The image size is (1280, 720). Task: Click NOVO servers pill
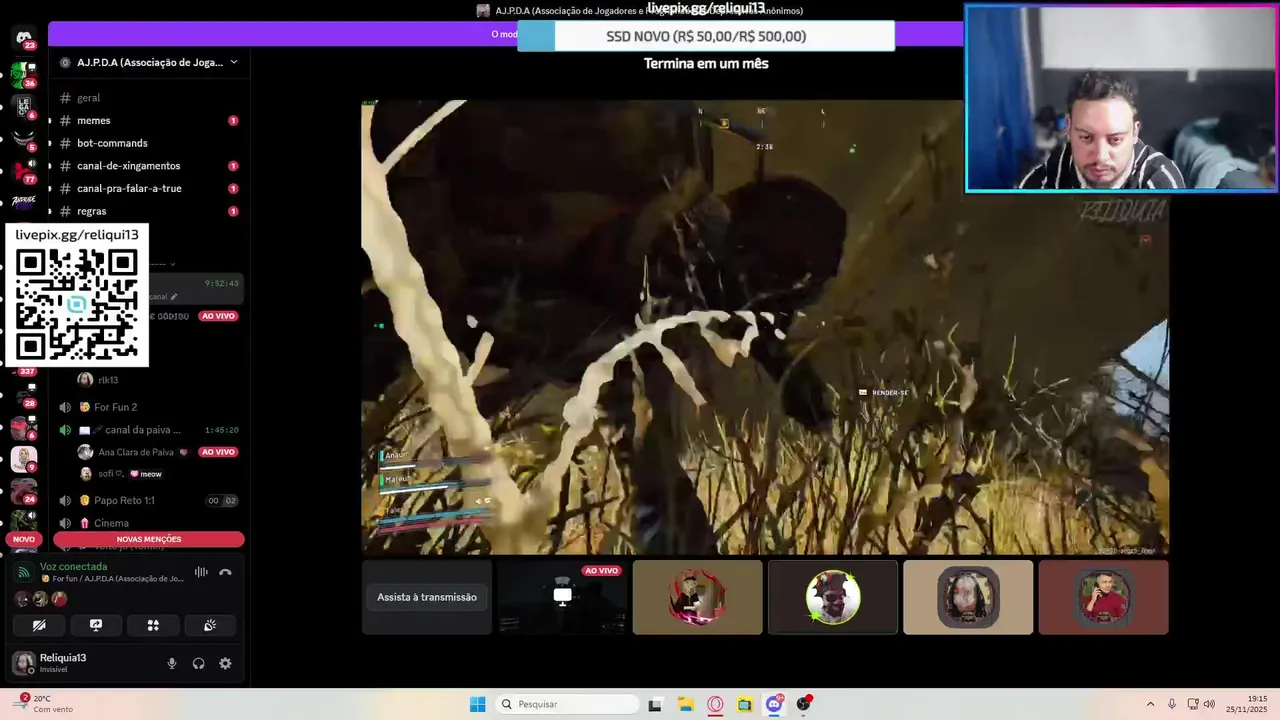[x=24, y=539]
